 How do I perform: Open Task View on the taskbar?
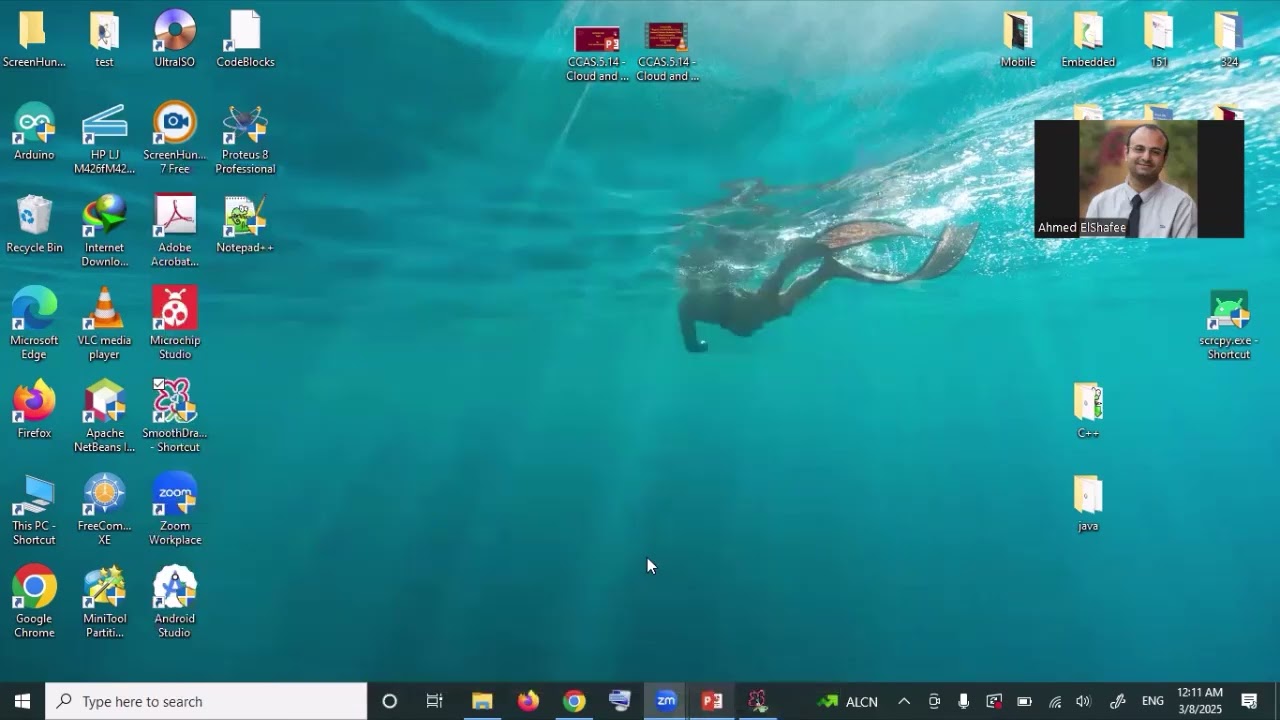pos(434,701)
